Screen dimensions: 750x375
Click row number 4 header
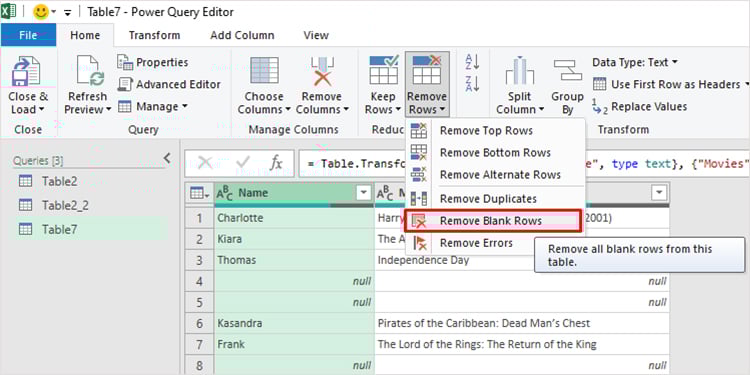pos(199,281)
